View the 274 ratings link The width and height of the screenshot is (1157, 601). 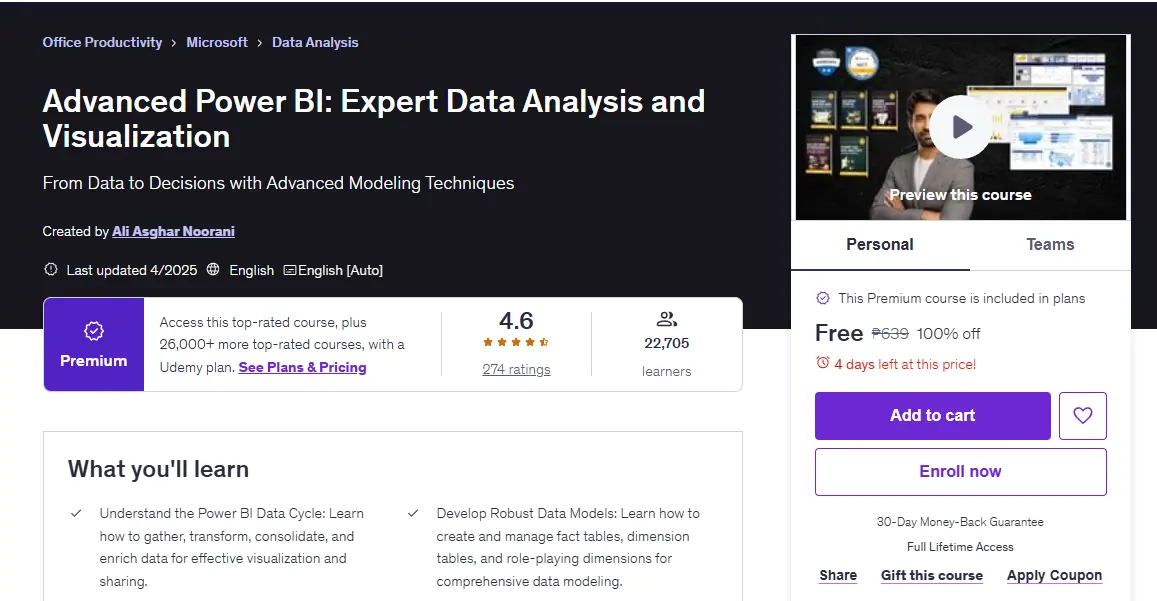point(517,369)
